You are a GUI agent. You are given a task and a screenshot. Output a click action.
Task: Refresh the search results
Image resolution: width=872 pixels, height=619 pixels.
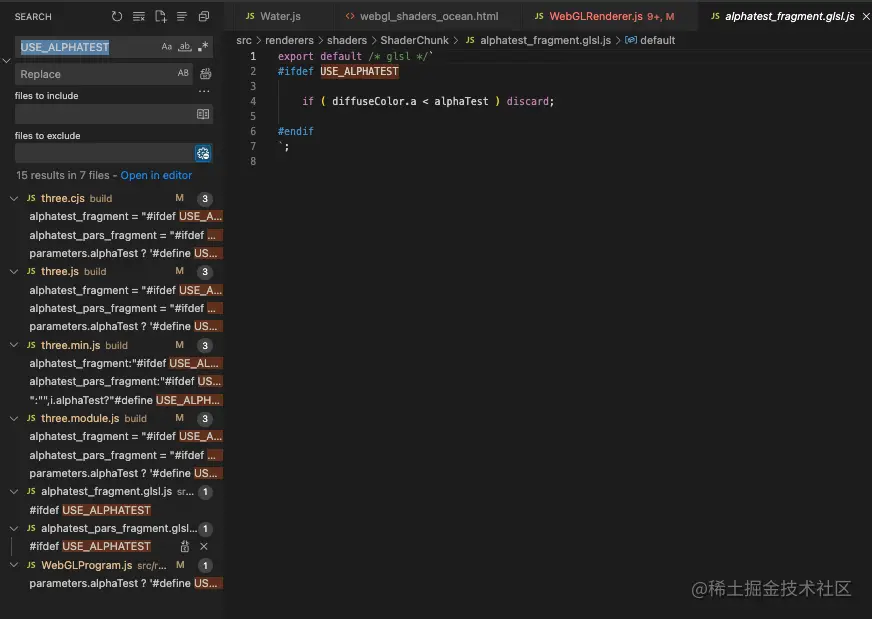pos(117,17)
